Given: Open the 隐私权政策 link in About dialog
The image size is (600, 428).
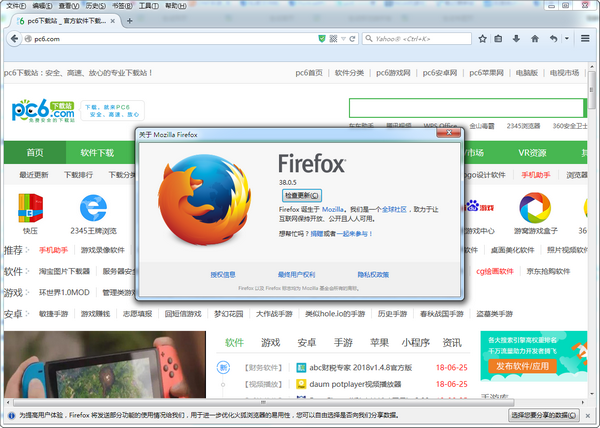Looking at the screenshot, I should click(x=373, y=273).
